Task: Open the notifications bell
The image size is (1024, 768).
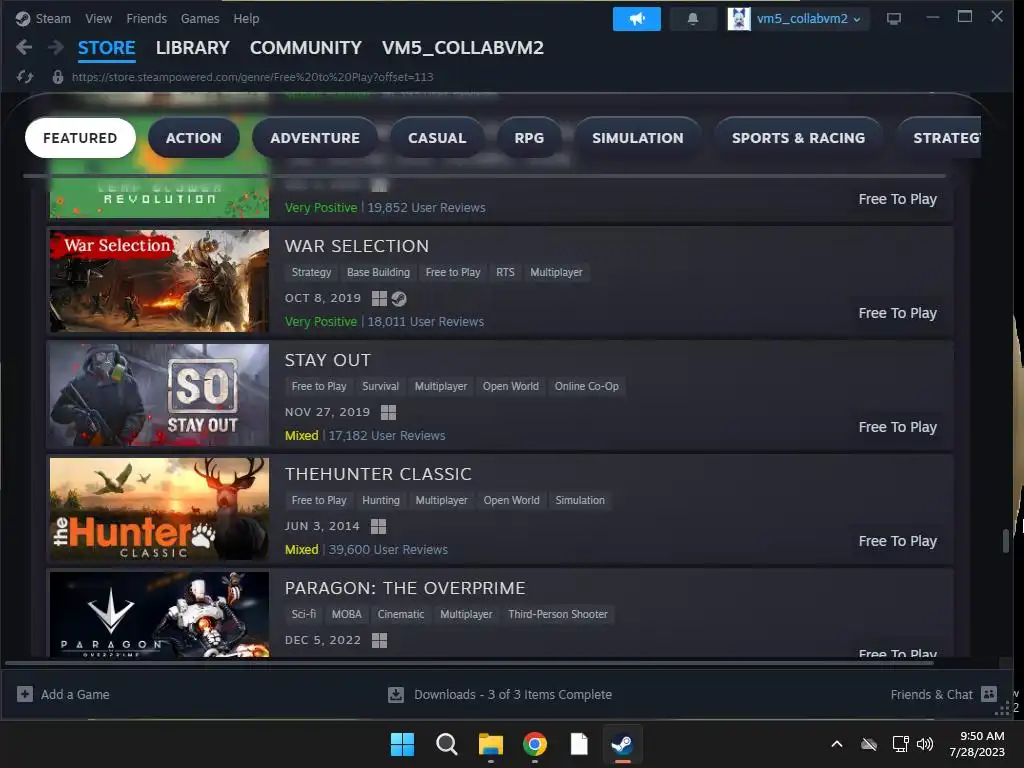Action: (693, 19)
